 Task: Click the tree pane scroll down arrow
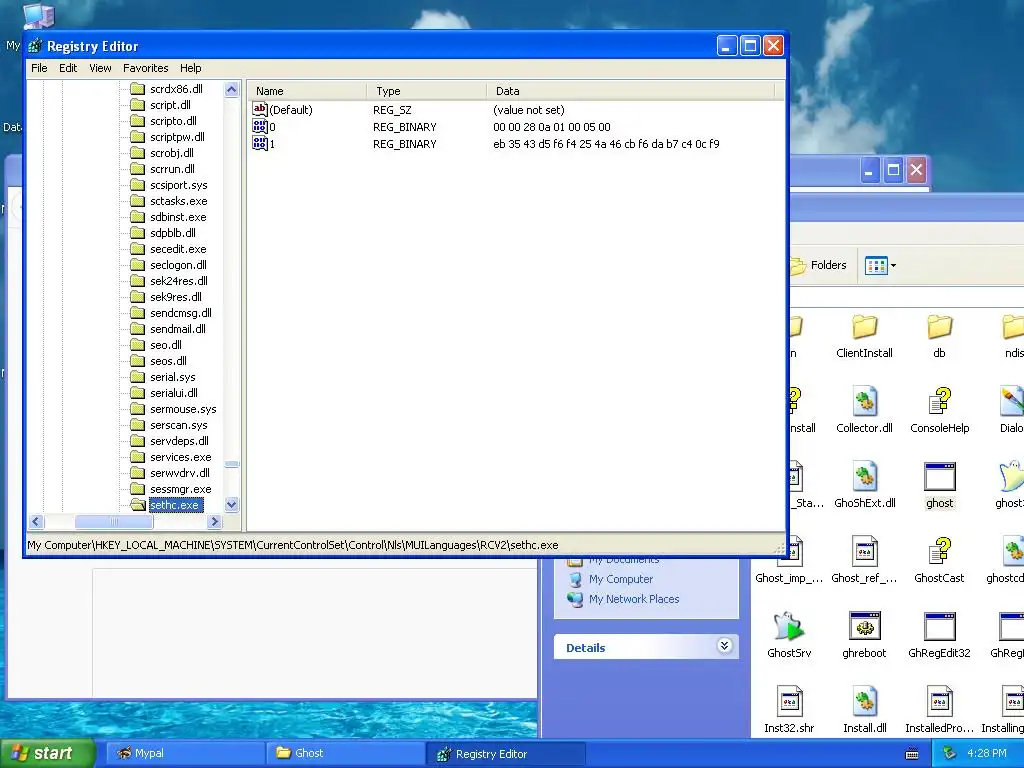[231, 504]
